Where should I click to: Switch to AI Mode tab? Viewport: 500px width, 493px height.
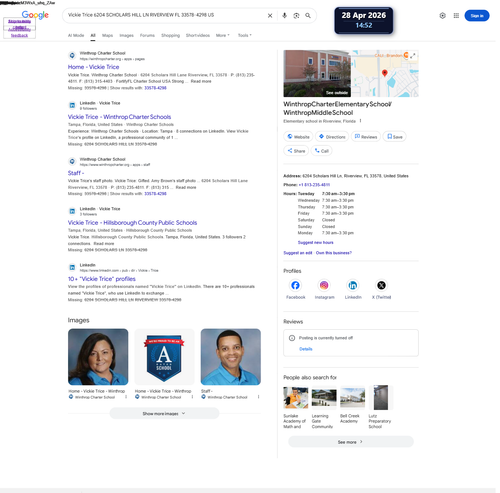(x=76, y=35)
